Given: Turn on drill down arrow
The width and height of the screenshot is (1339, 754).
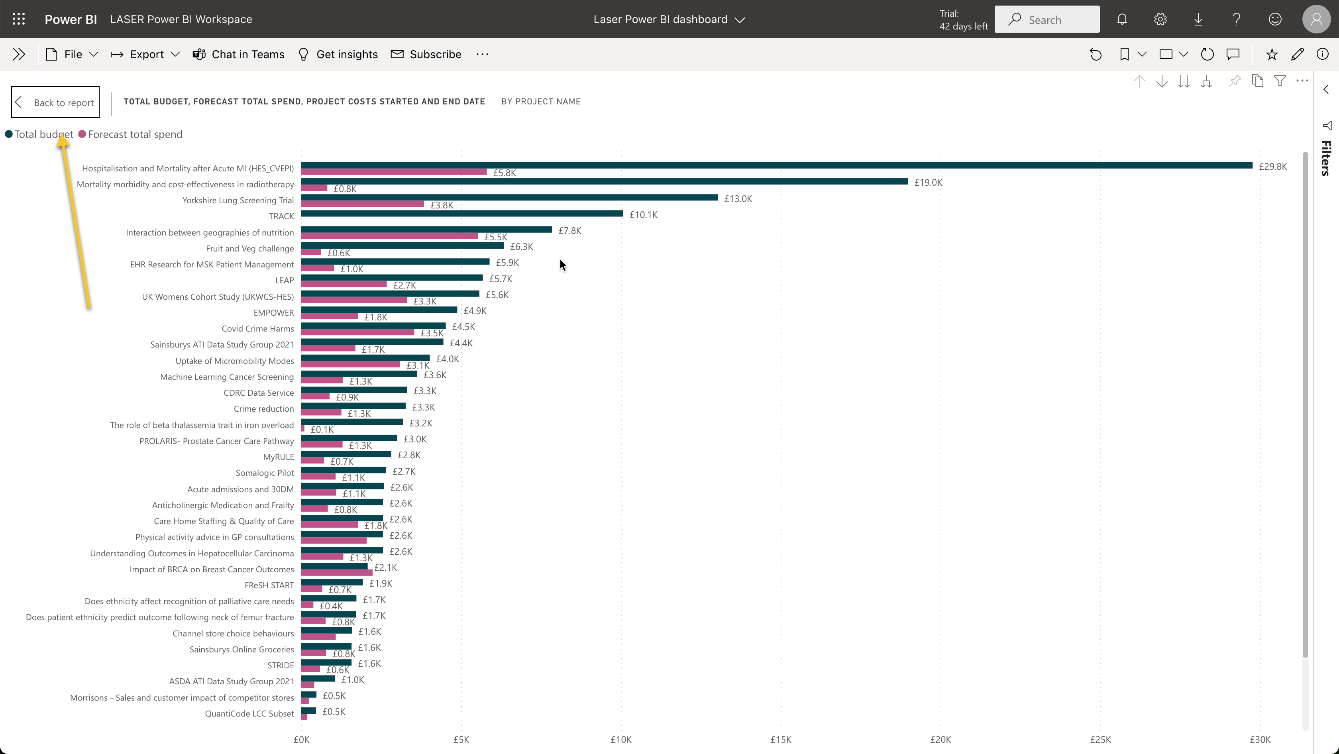Looking at the screenshot, I should point(1162,81).
